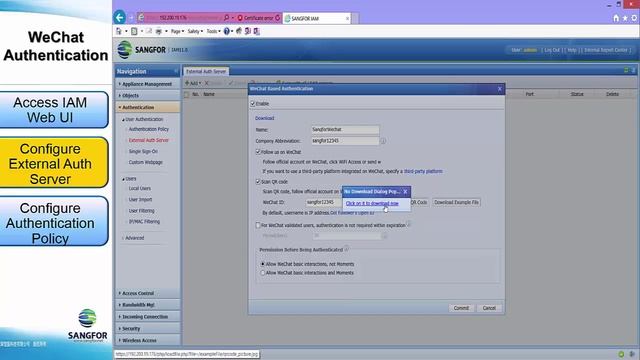Click the red Certificate error shield
This screenshot has height=360, width=640.
click(x=240, y=18)
